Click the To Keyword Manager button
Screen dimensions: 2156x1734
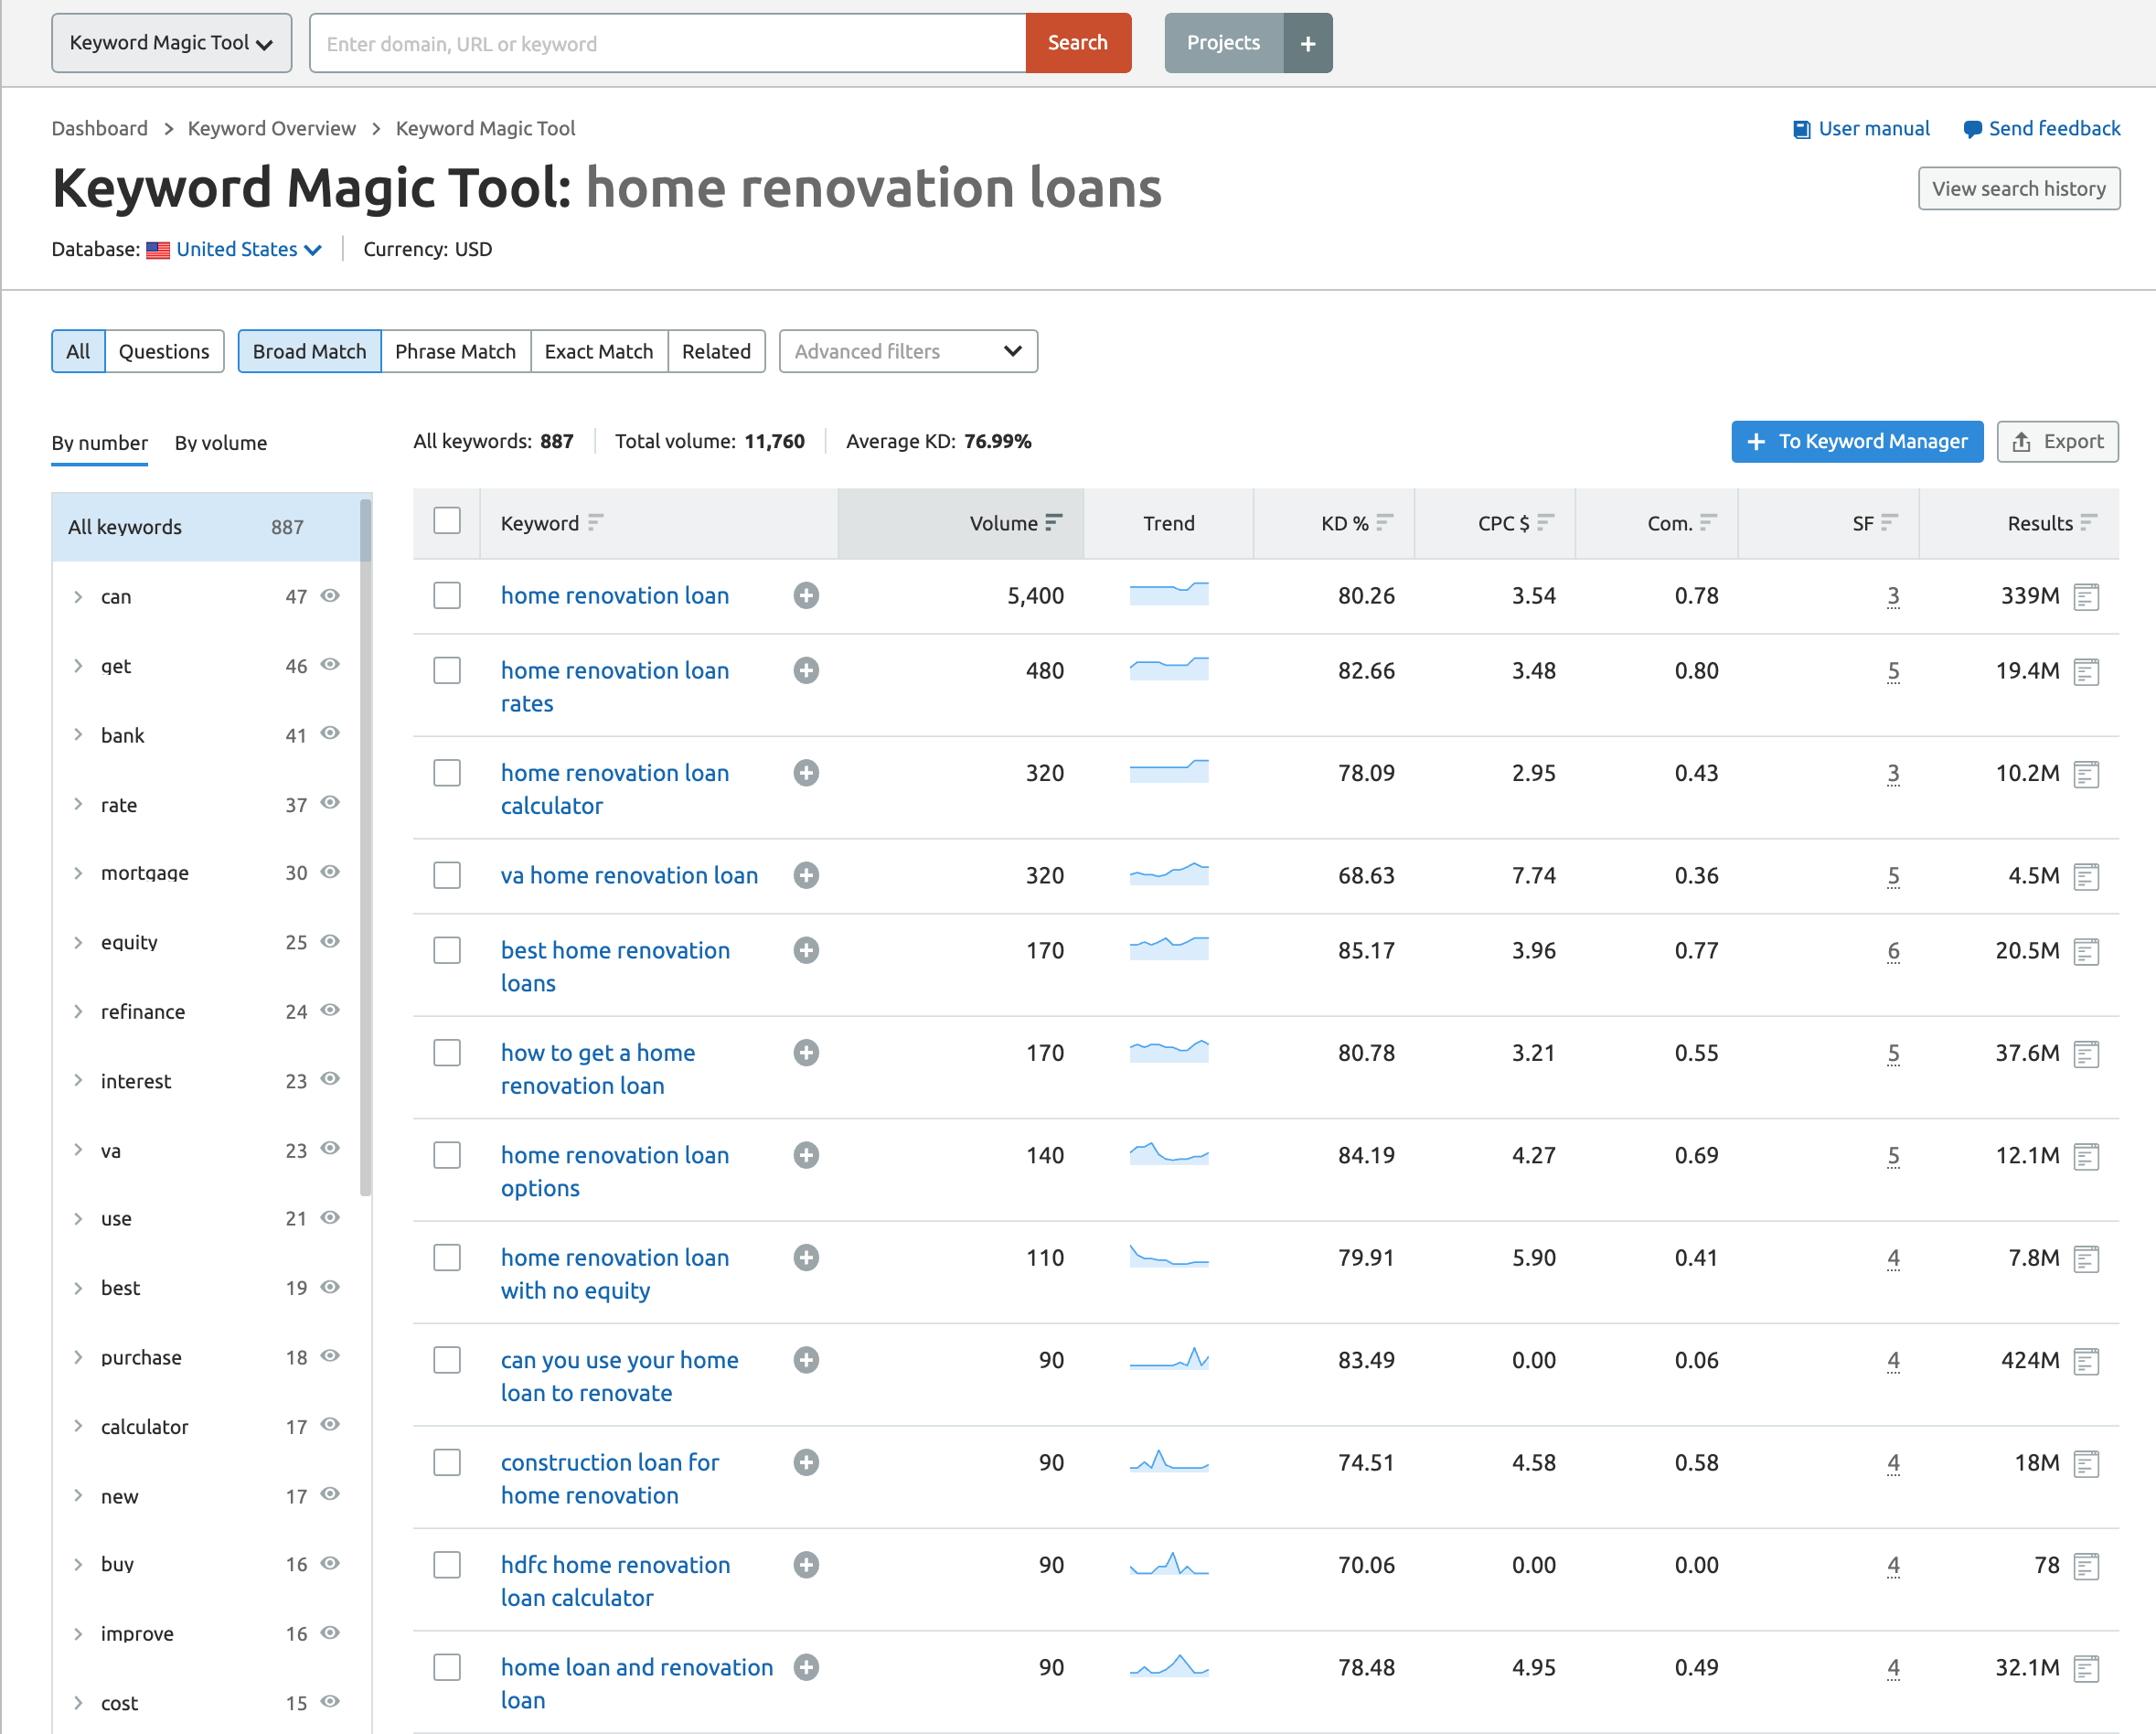tap(1857, 442)
